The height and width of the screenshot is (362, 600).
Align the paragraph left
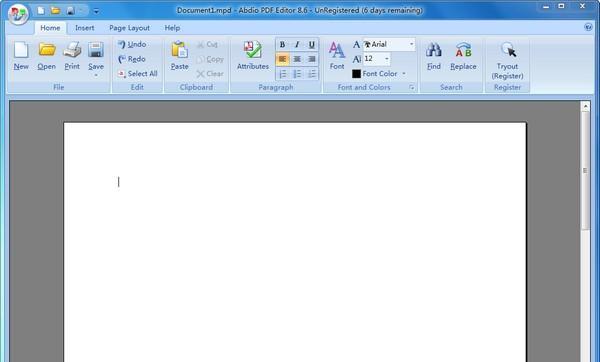282,59
